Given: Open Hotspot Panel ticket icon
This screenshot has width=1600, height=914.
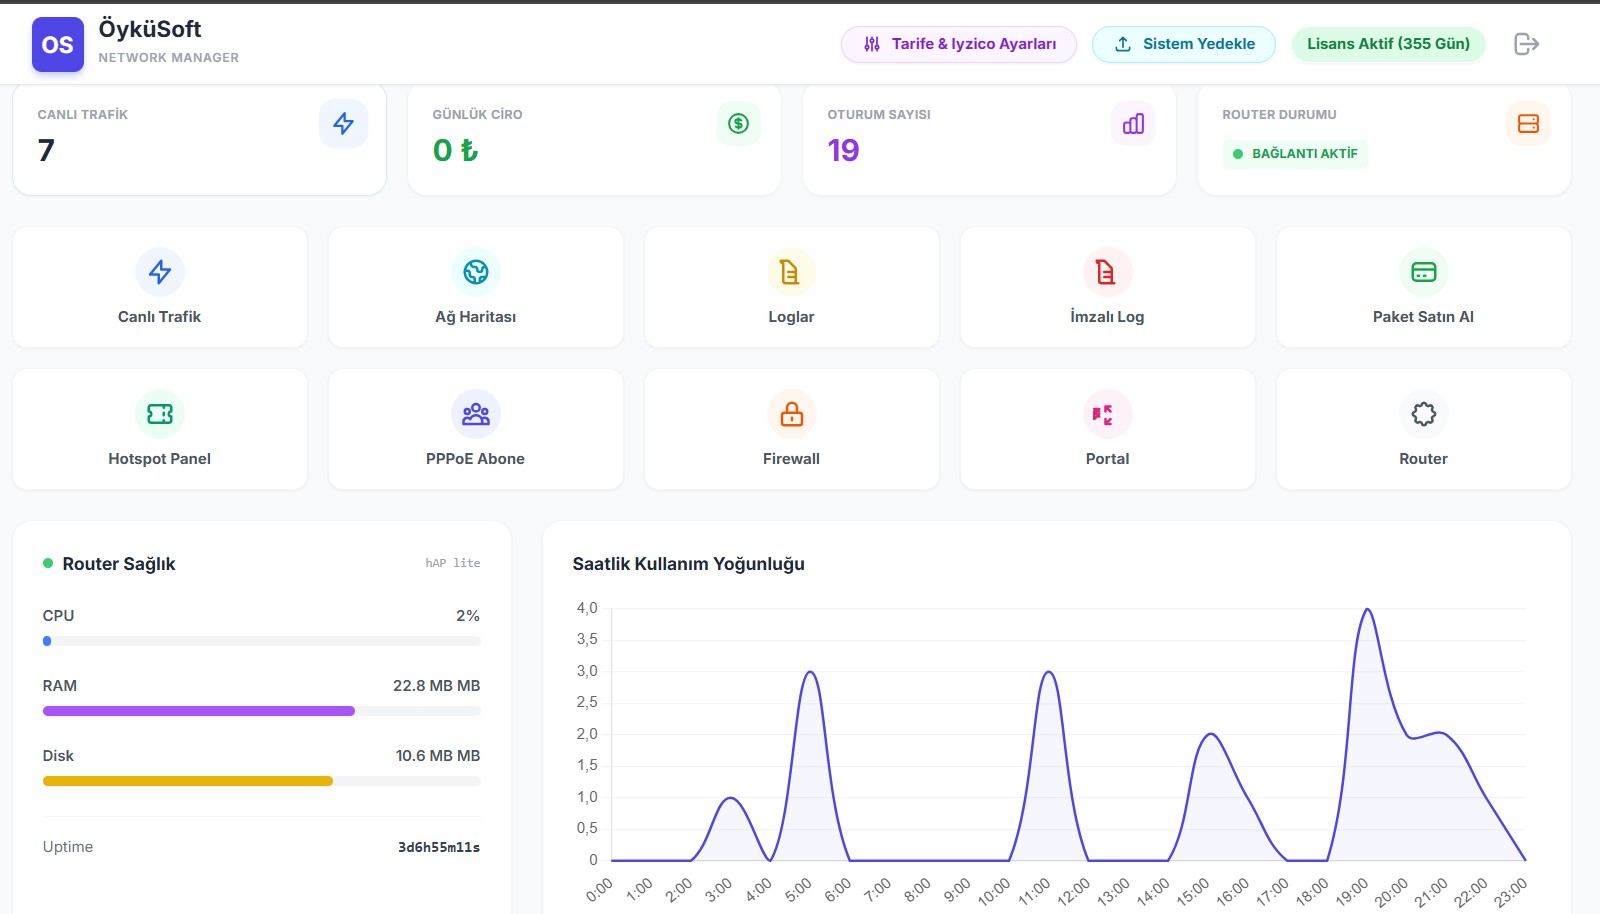Looking at the screenshot, I should coord(160,414).
